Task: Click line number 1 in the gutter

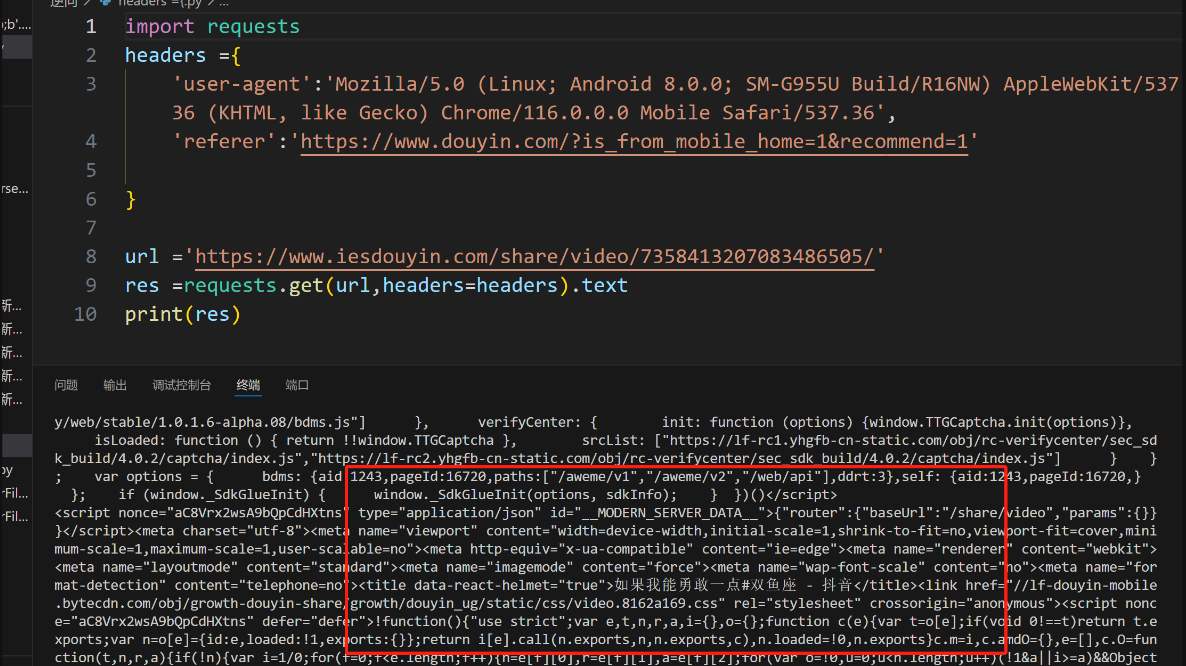Action: 91,27
